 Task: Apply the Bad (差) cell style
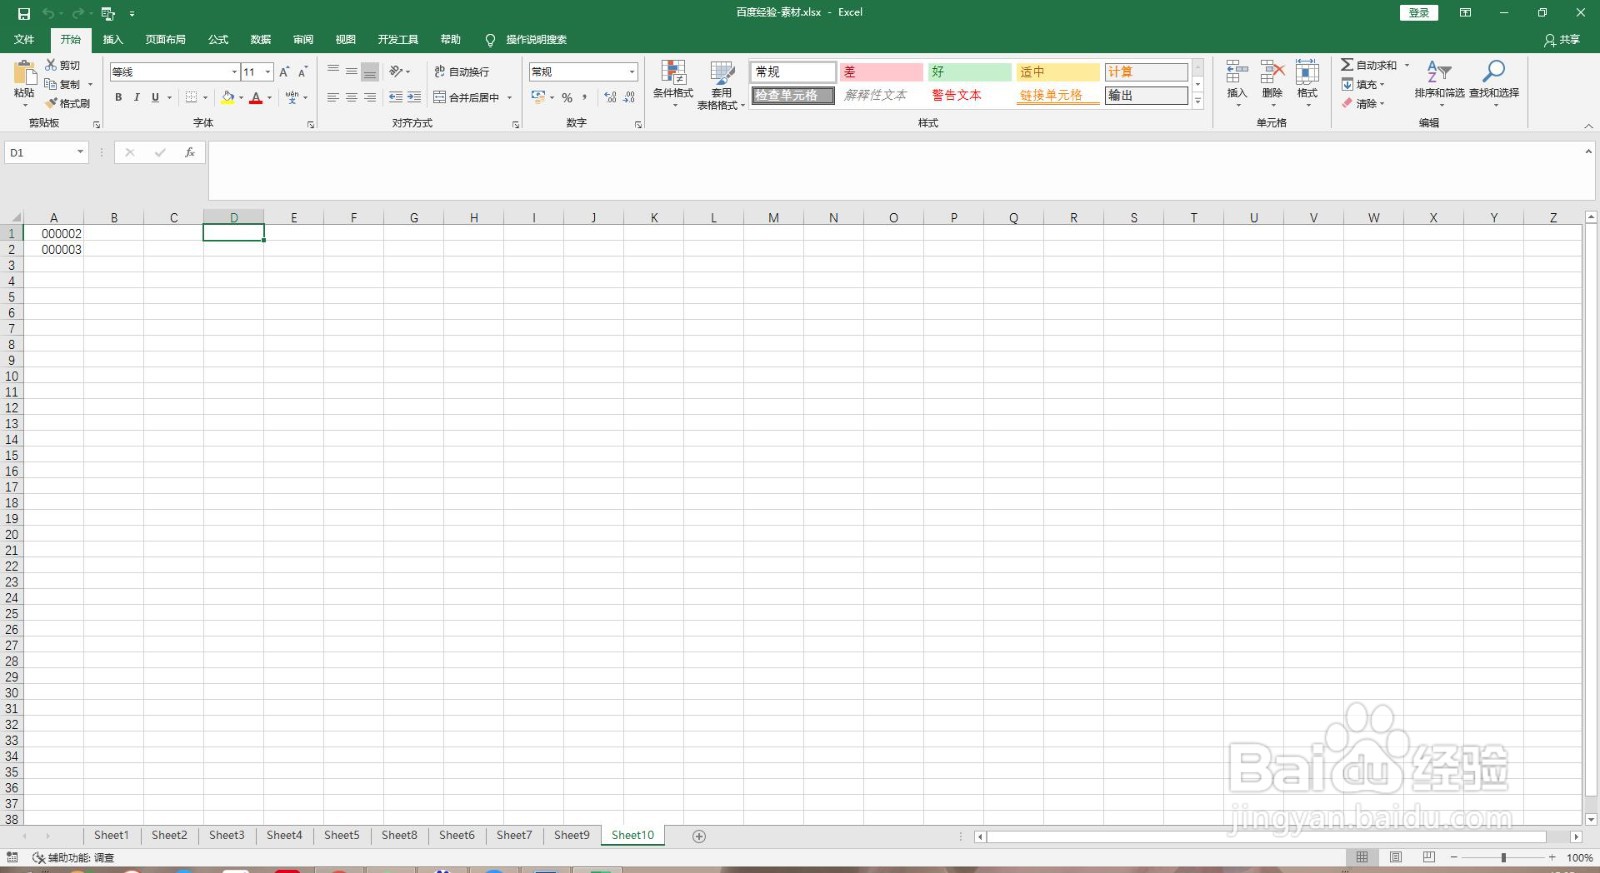tap(881, 72)
